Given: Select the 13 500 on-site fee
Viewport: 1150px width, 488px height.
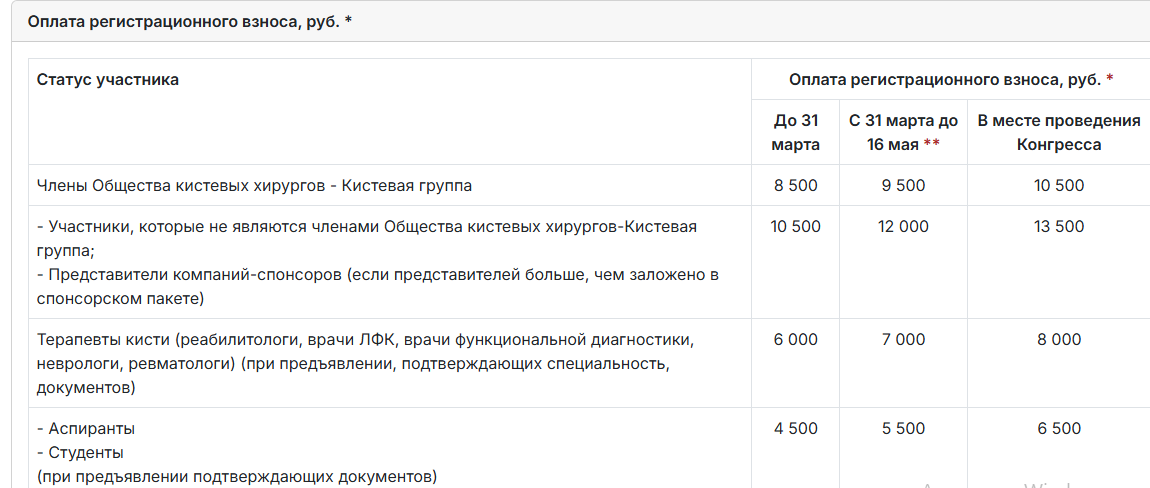Looking at the screenshot, I should [1059, 227].
